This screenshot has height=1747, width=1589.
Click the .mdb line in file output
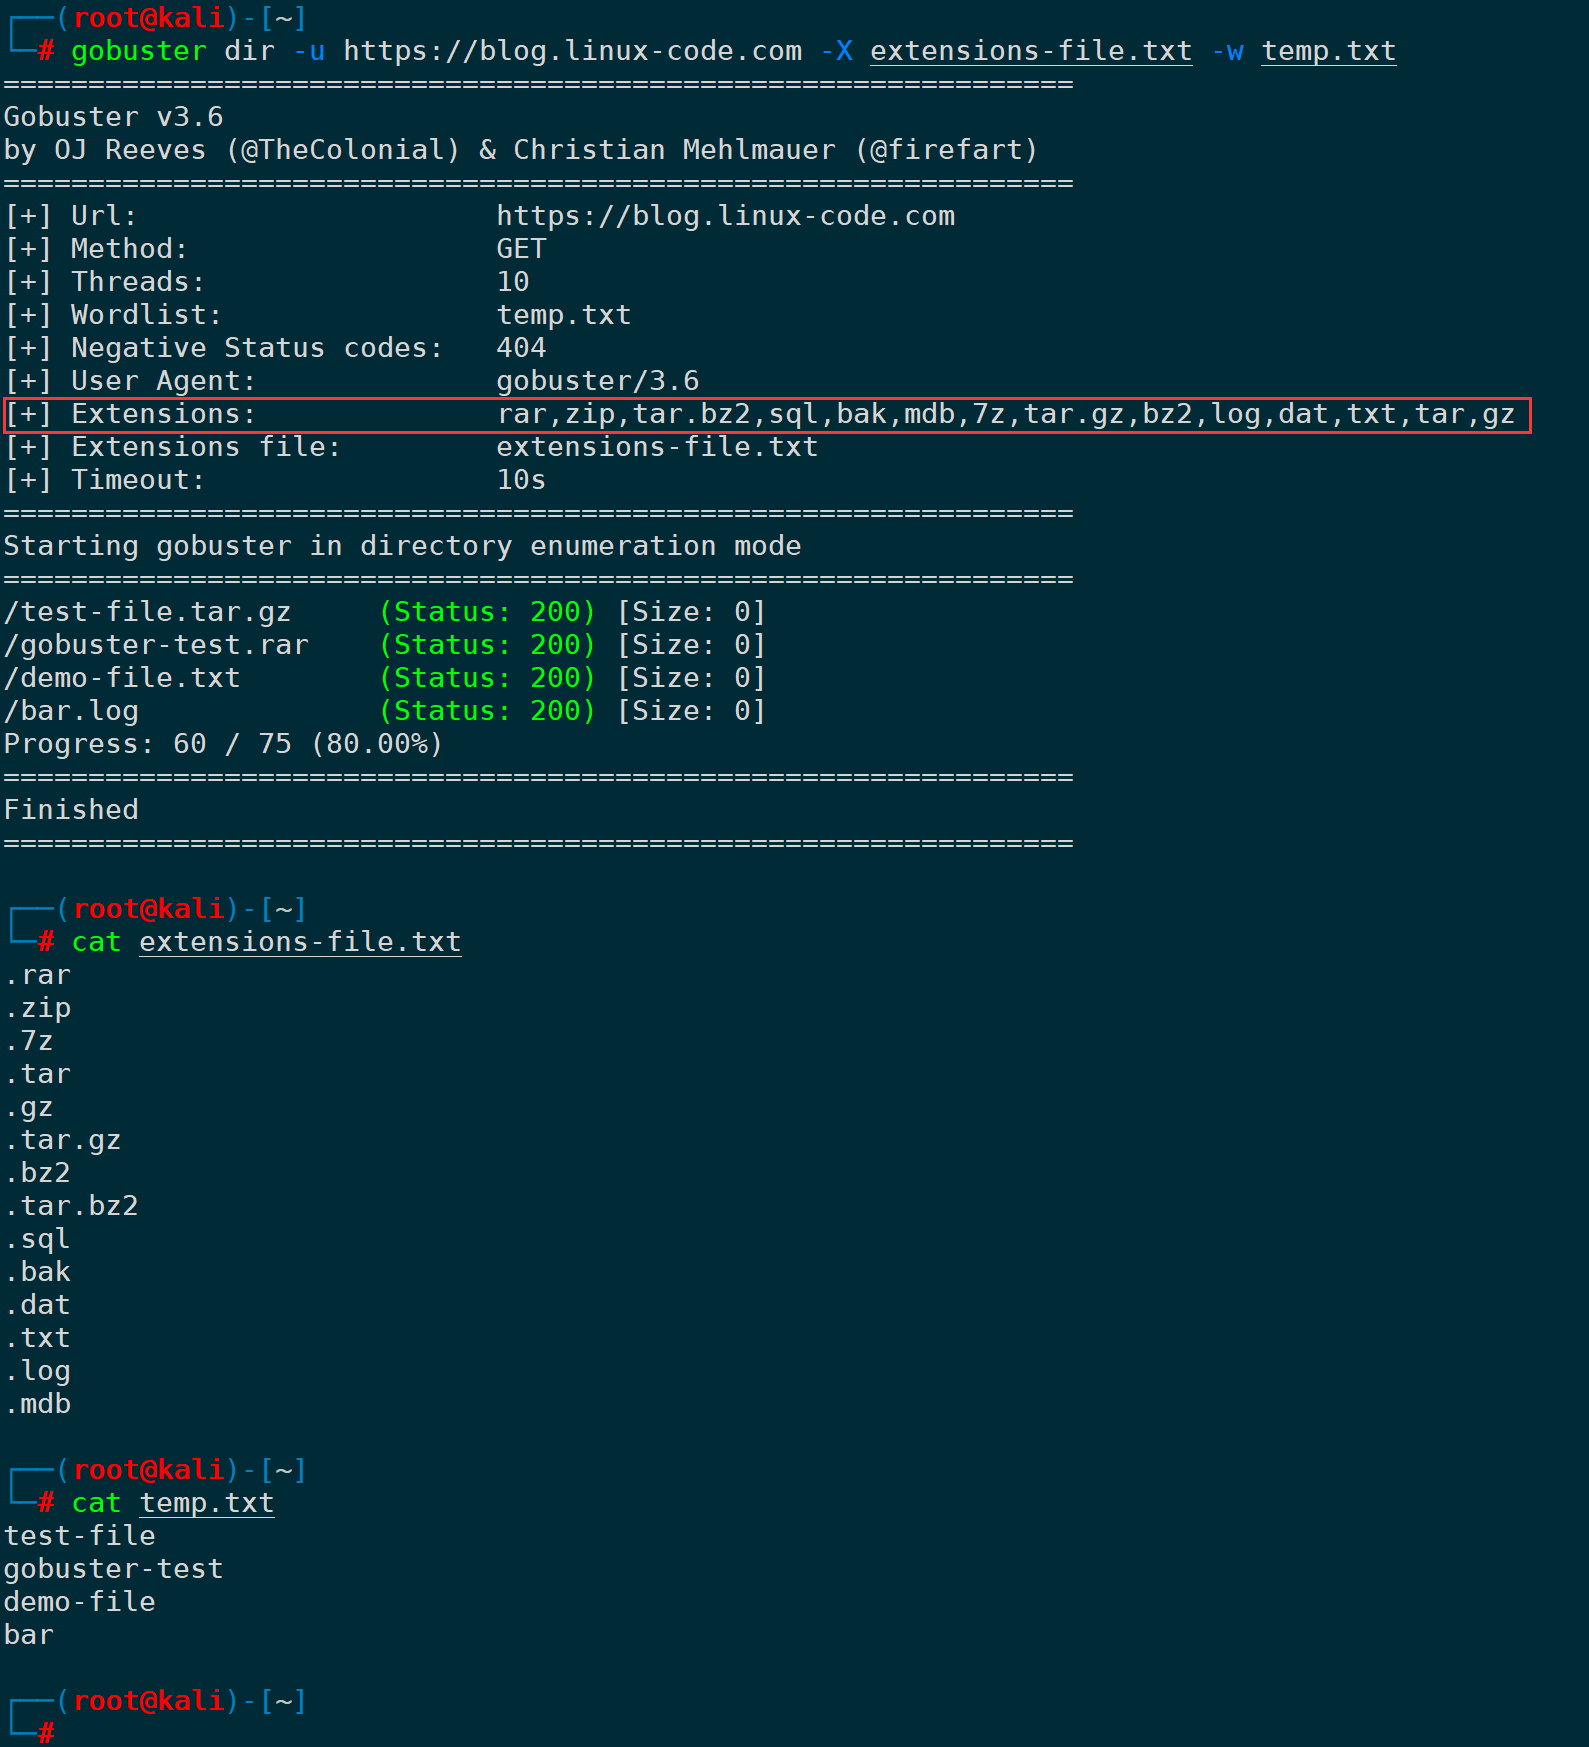(37, 1404)
